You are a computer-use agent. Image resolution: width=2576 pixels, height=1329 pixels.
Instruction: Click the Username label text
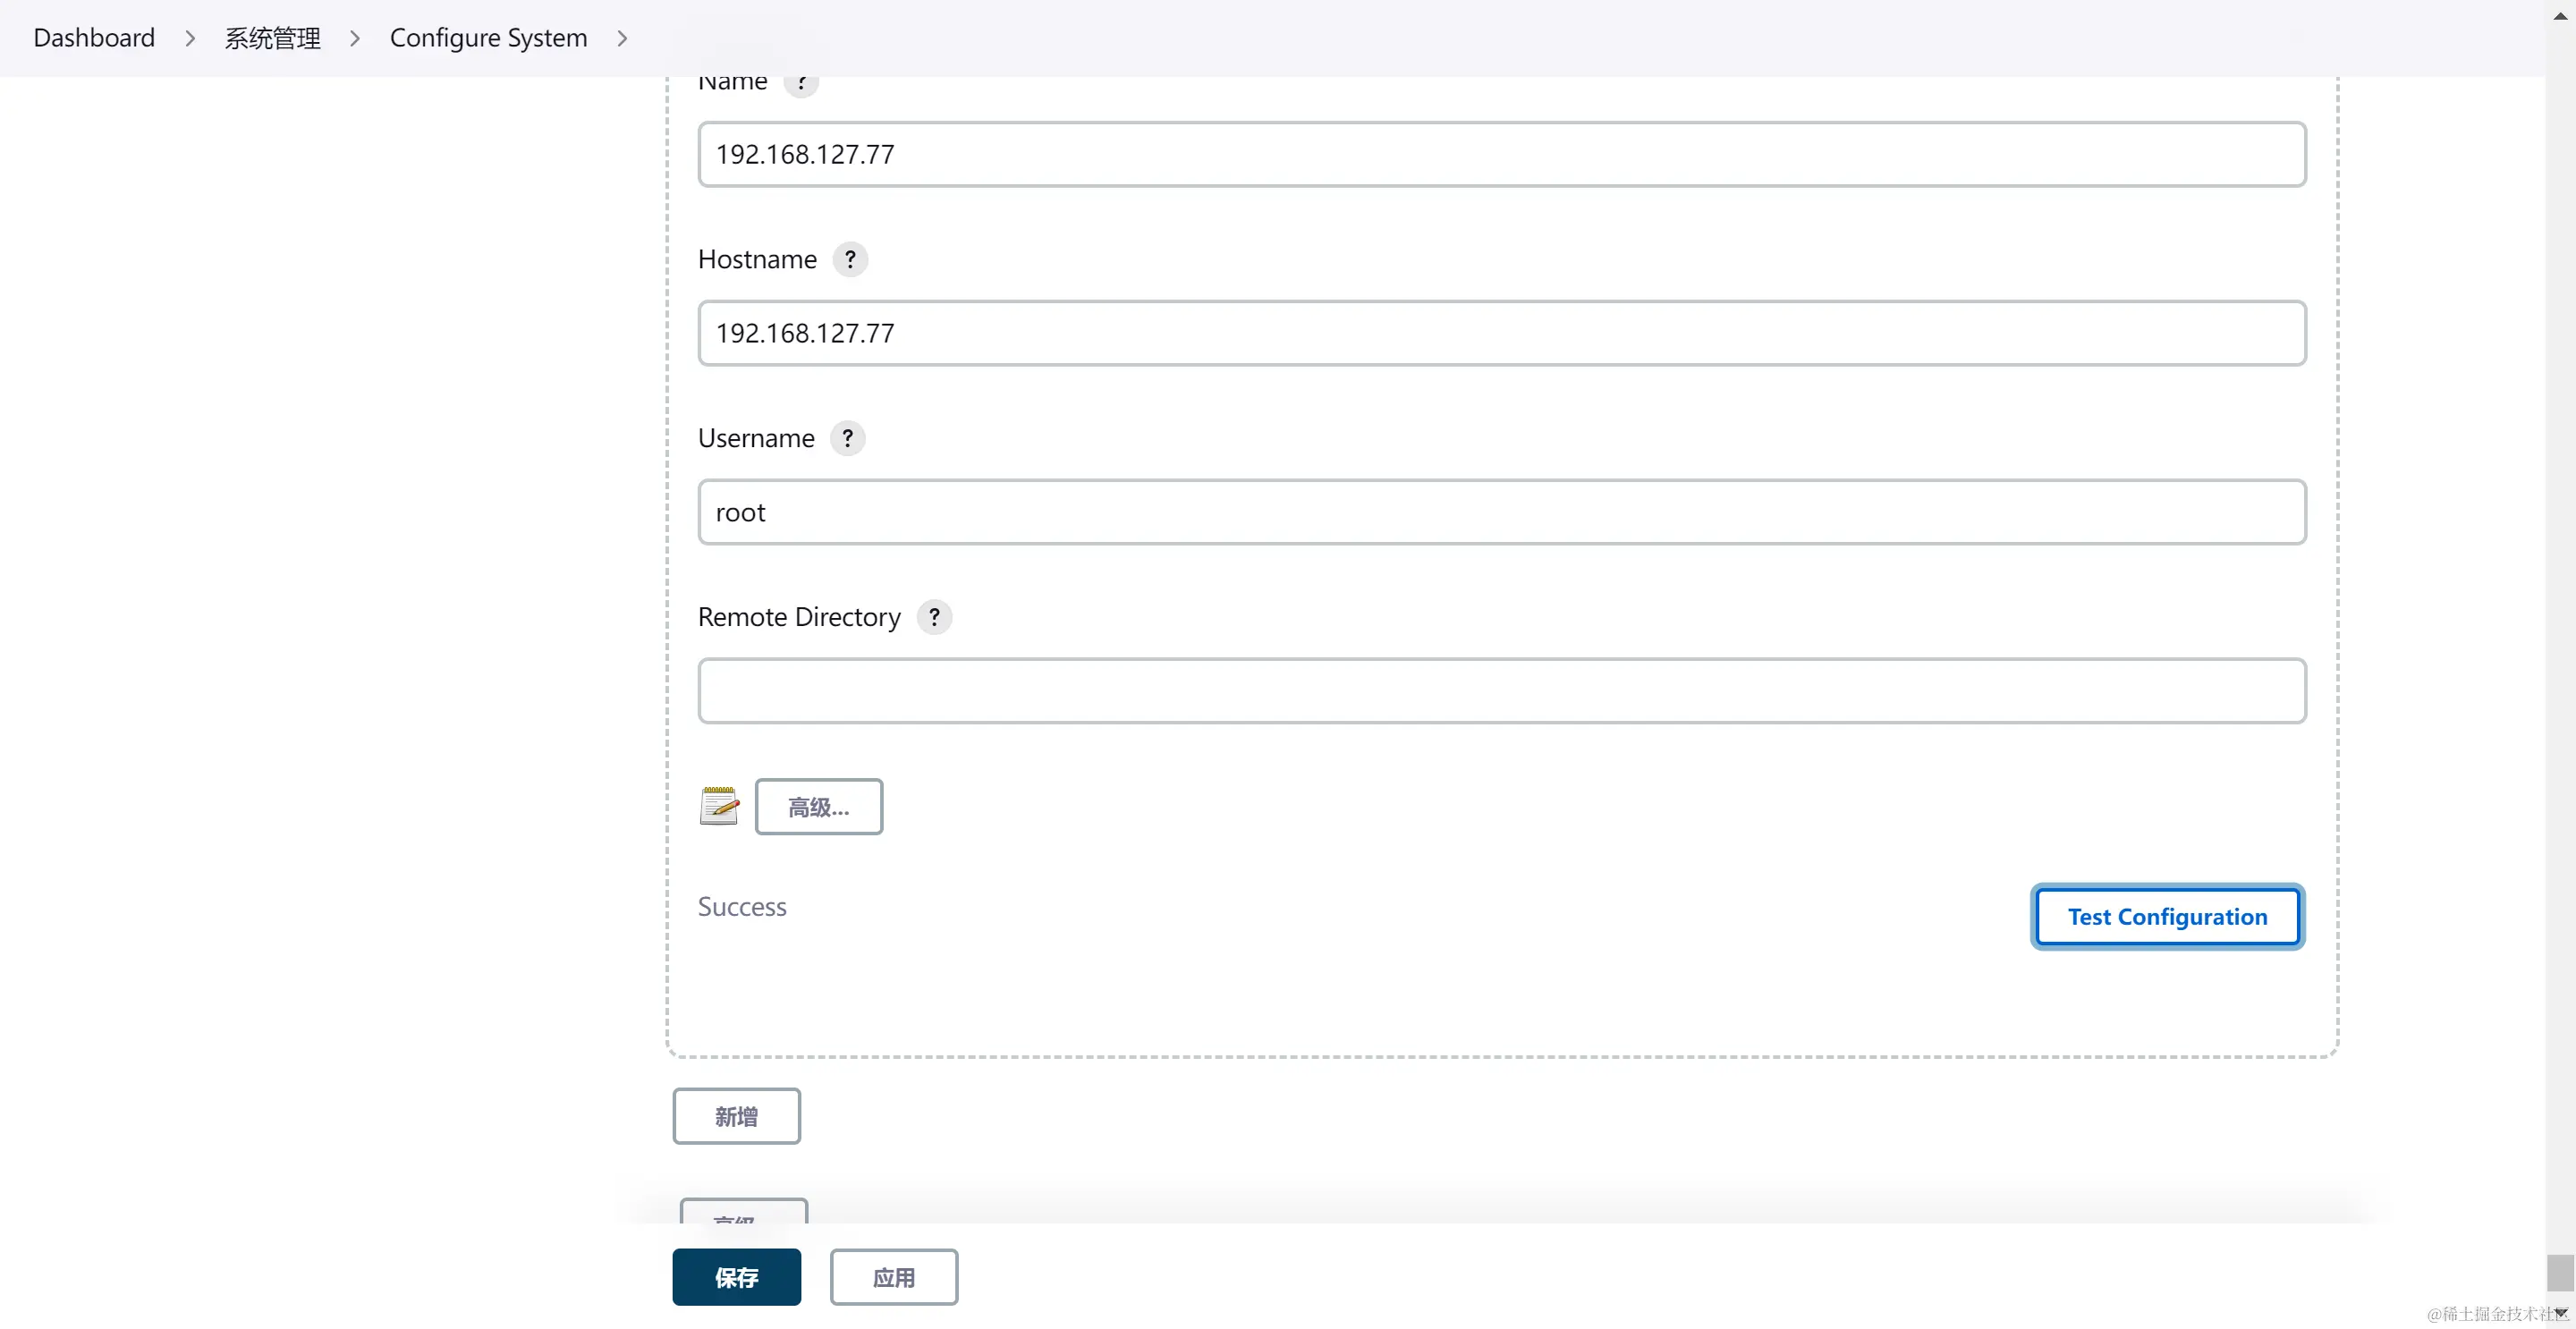coord(756,438)
